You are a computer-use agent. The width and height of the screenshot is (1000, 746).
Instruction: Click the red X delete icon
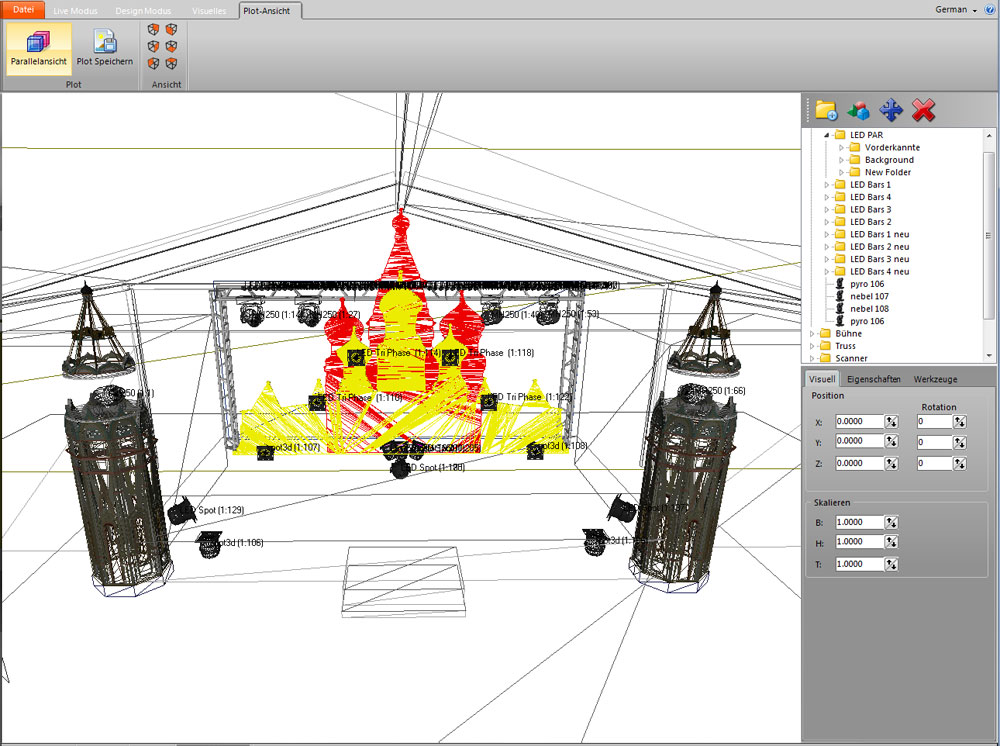[x=923, y=110]
